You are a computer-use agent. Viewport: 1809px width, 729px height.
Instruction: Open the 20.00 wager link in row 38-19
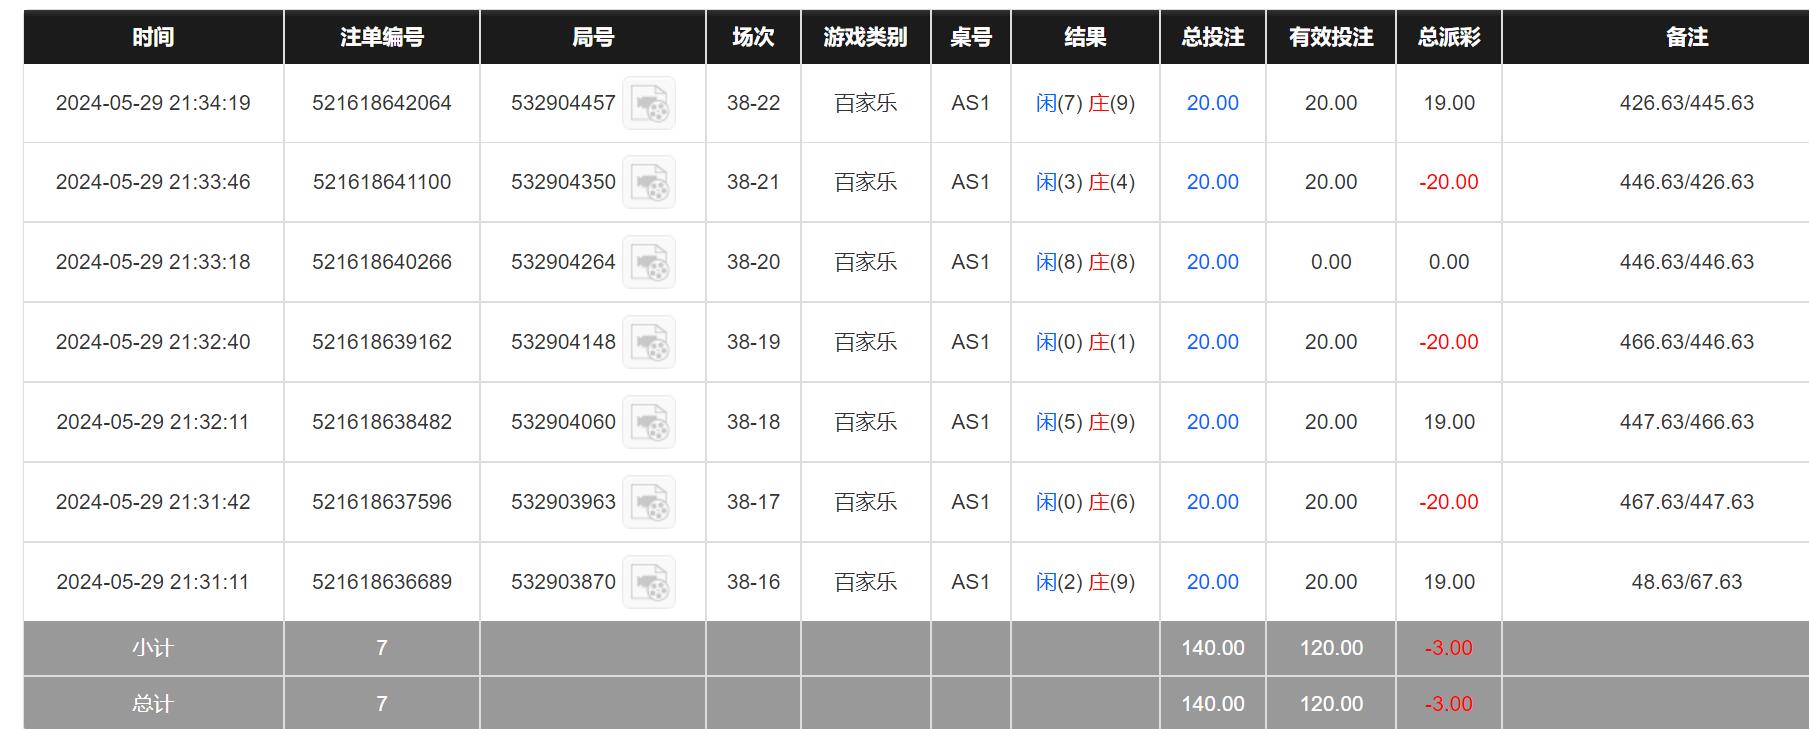(x=1211, y=342)
